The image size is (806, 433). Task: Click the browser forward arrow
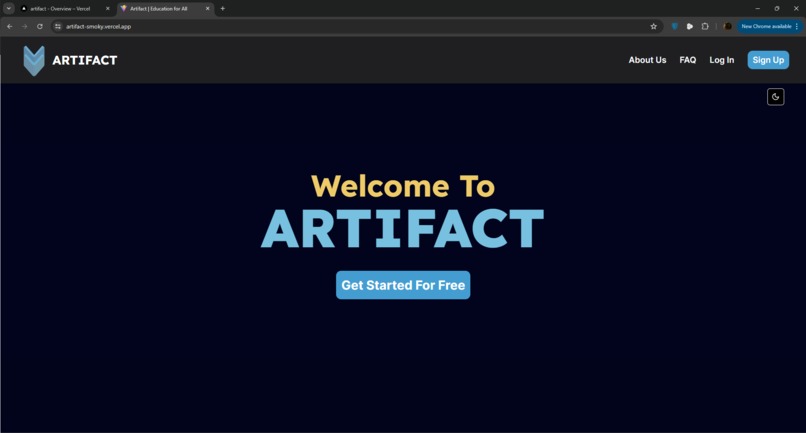pos(25,26)
